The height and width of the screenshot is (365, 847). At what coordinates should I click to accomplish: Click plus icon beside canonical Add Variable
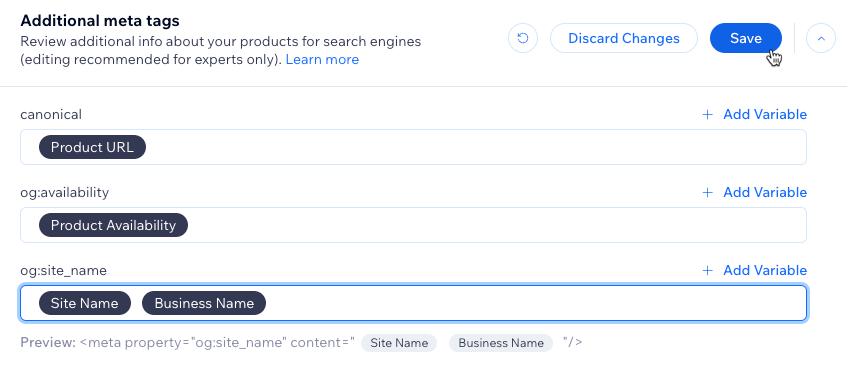(x=707, y=114)
